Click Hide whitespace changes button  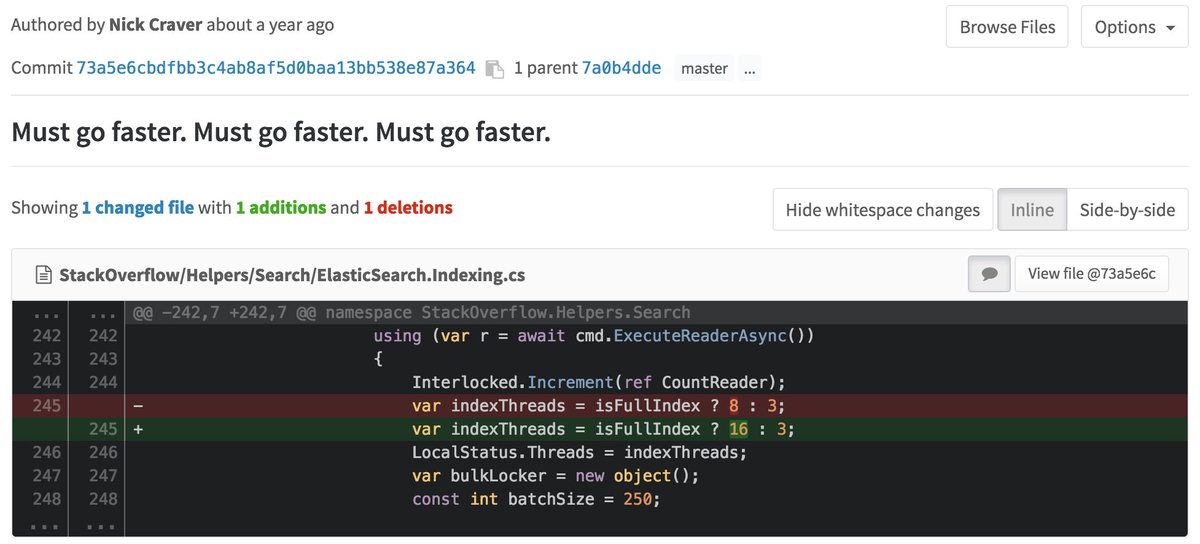(x=883, y=210)
